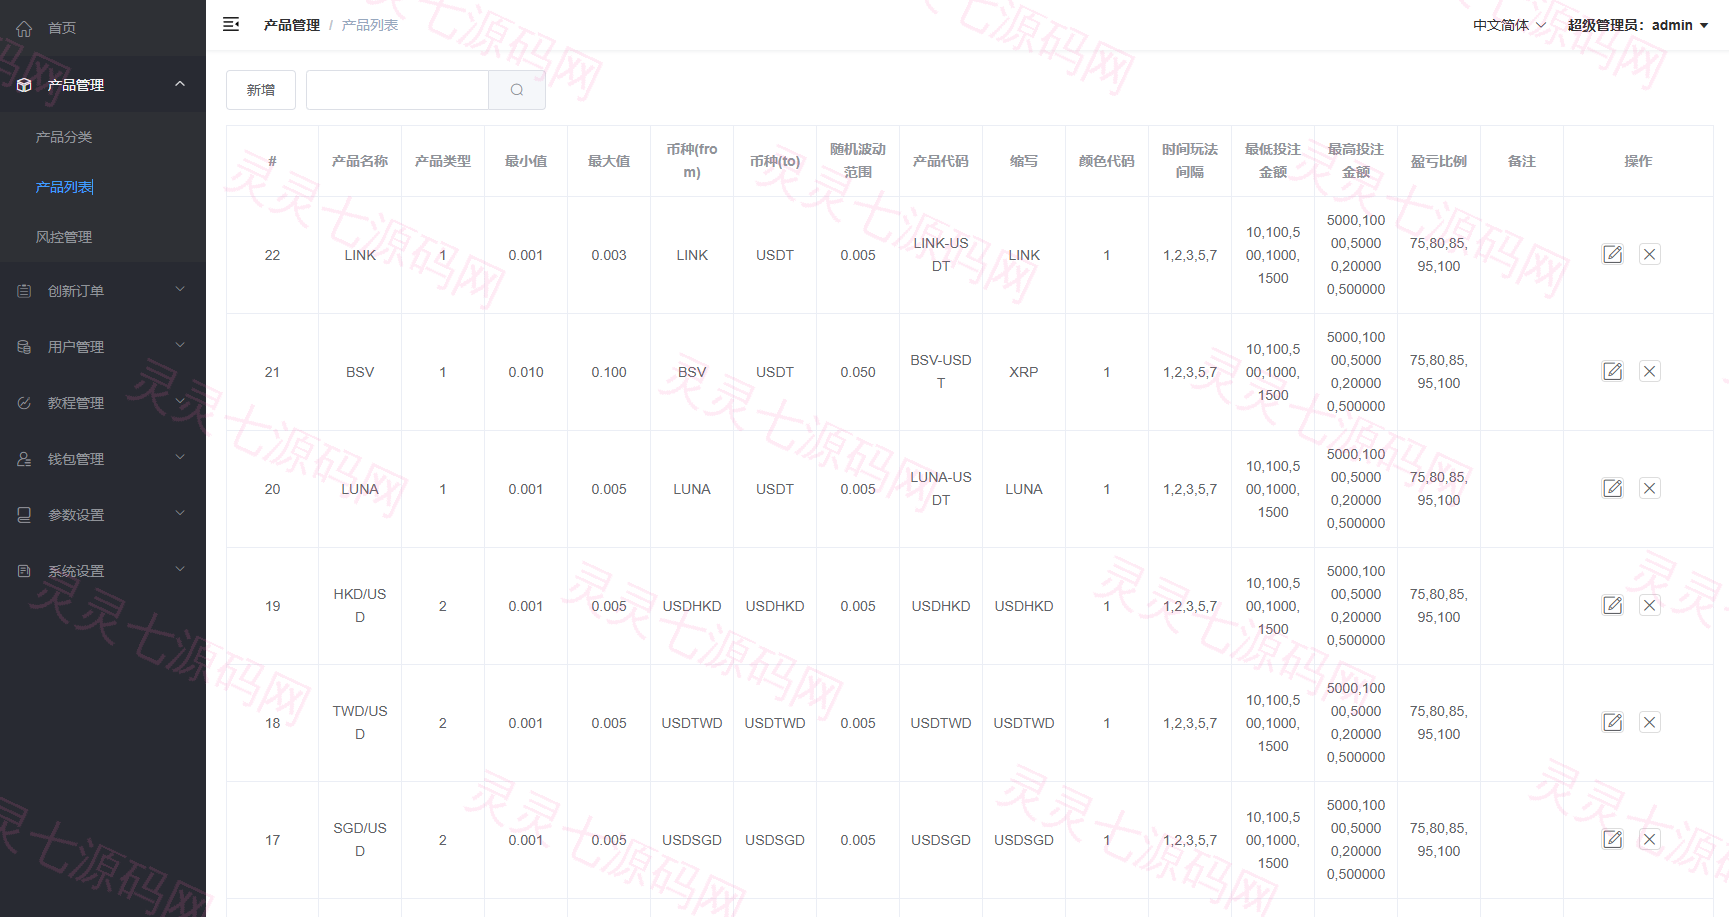Open the home page icon in sidebar
Screen dimensions: 1729x917
coord(24,28)
